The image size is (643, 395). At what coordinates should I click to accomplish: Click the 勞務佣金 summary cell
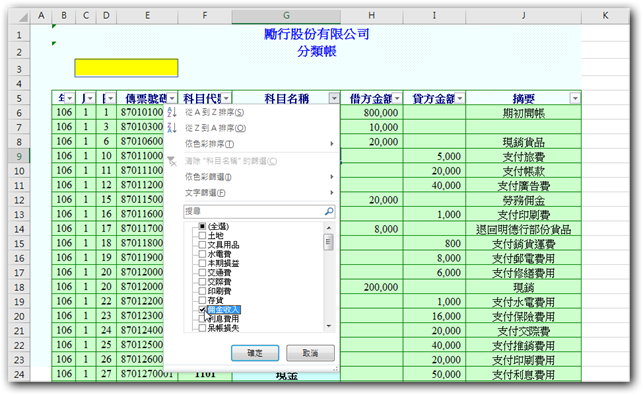click(524, 200)
